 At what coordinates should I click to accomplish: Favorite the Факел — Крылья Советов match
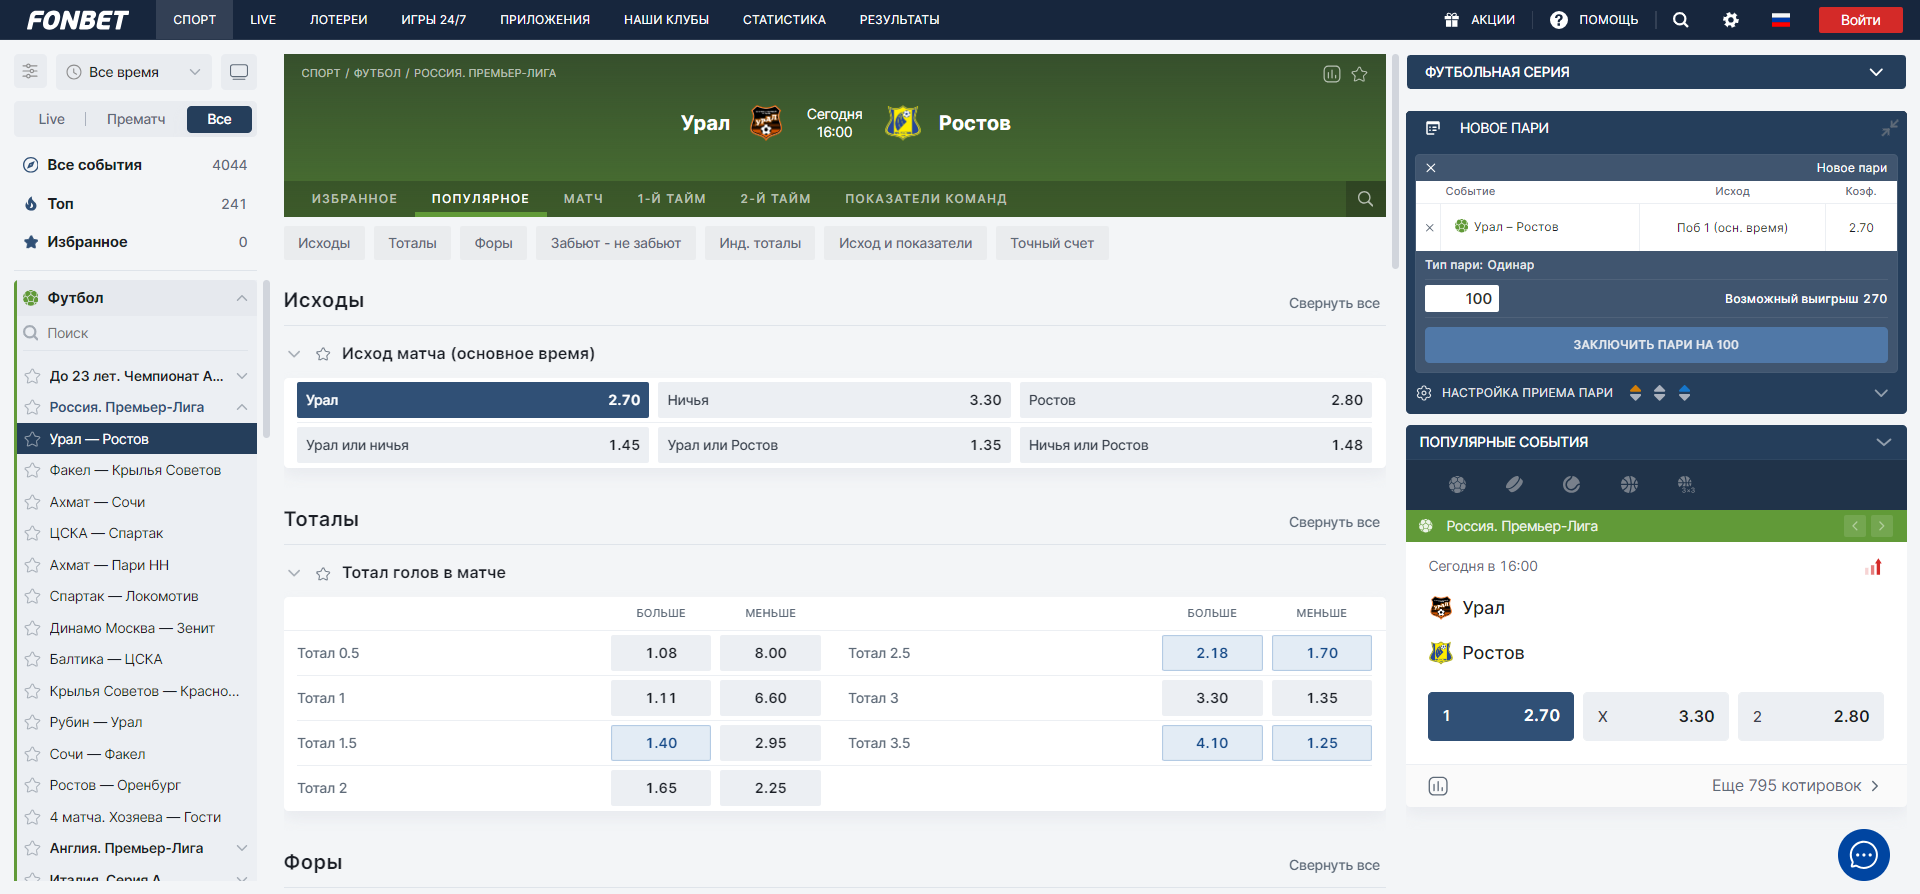click(x=33, y=471)
